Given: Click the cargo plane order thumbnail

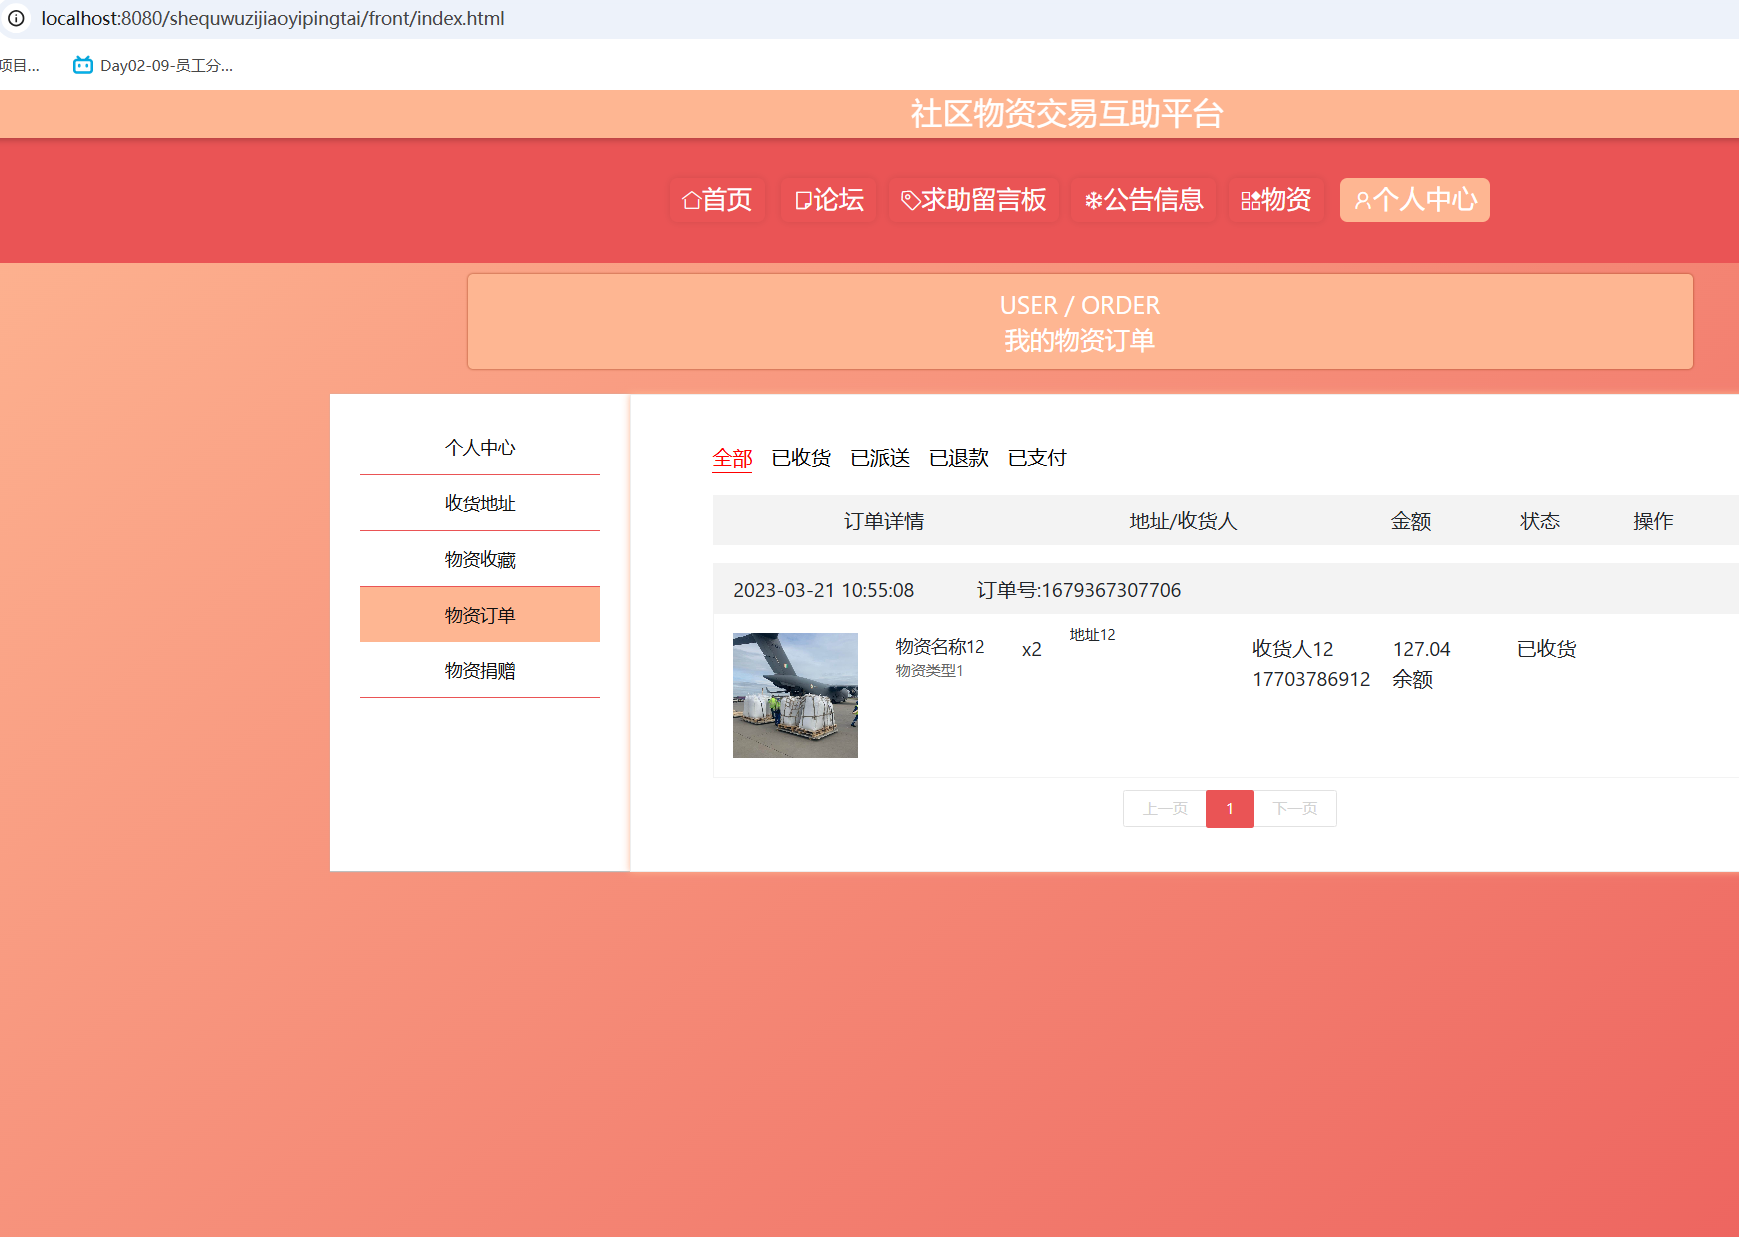Looking at the screenshot, I should [x=795, y=695].
